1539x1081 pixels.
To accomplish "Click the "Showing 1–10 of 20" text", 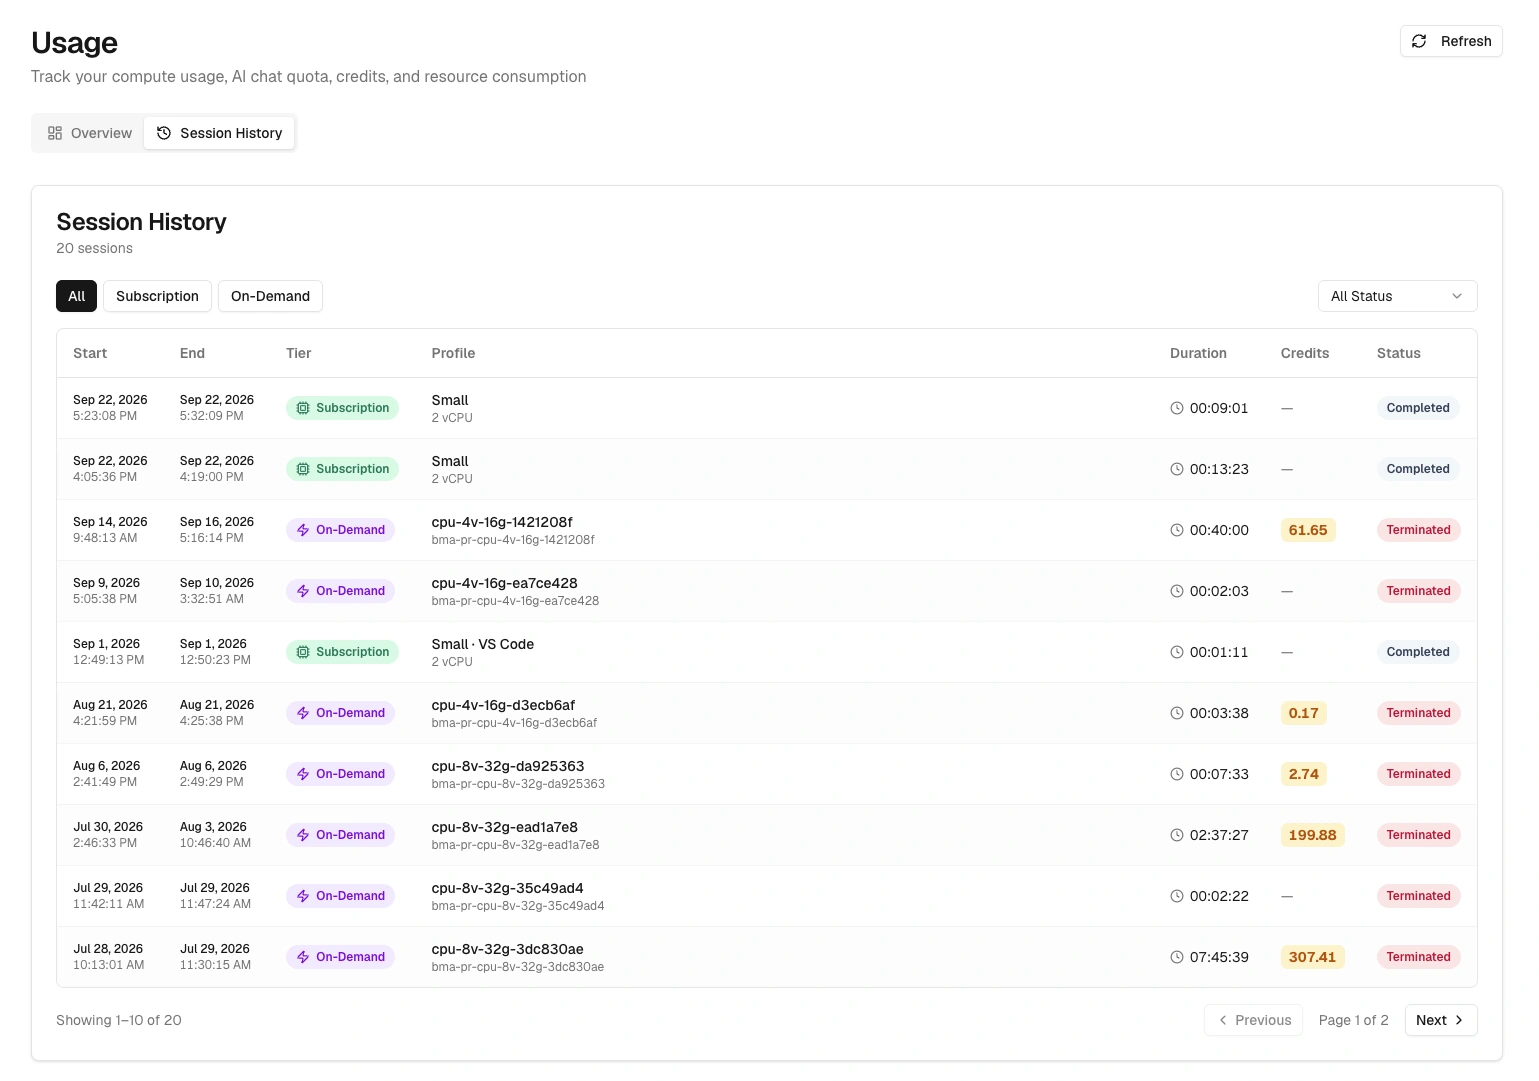I will tap(119, 1020).
